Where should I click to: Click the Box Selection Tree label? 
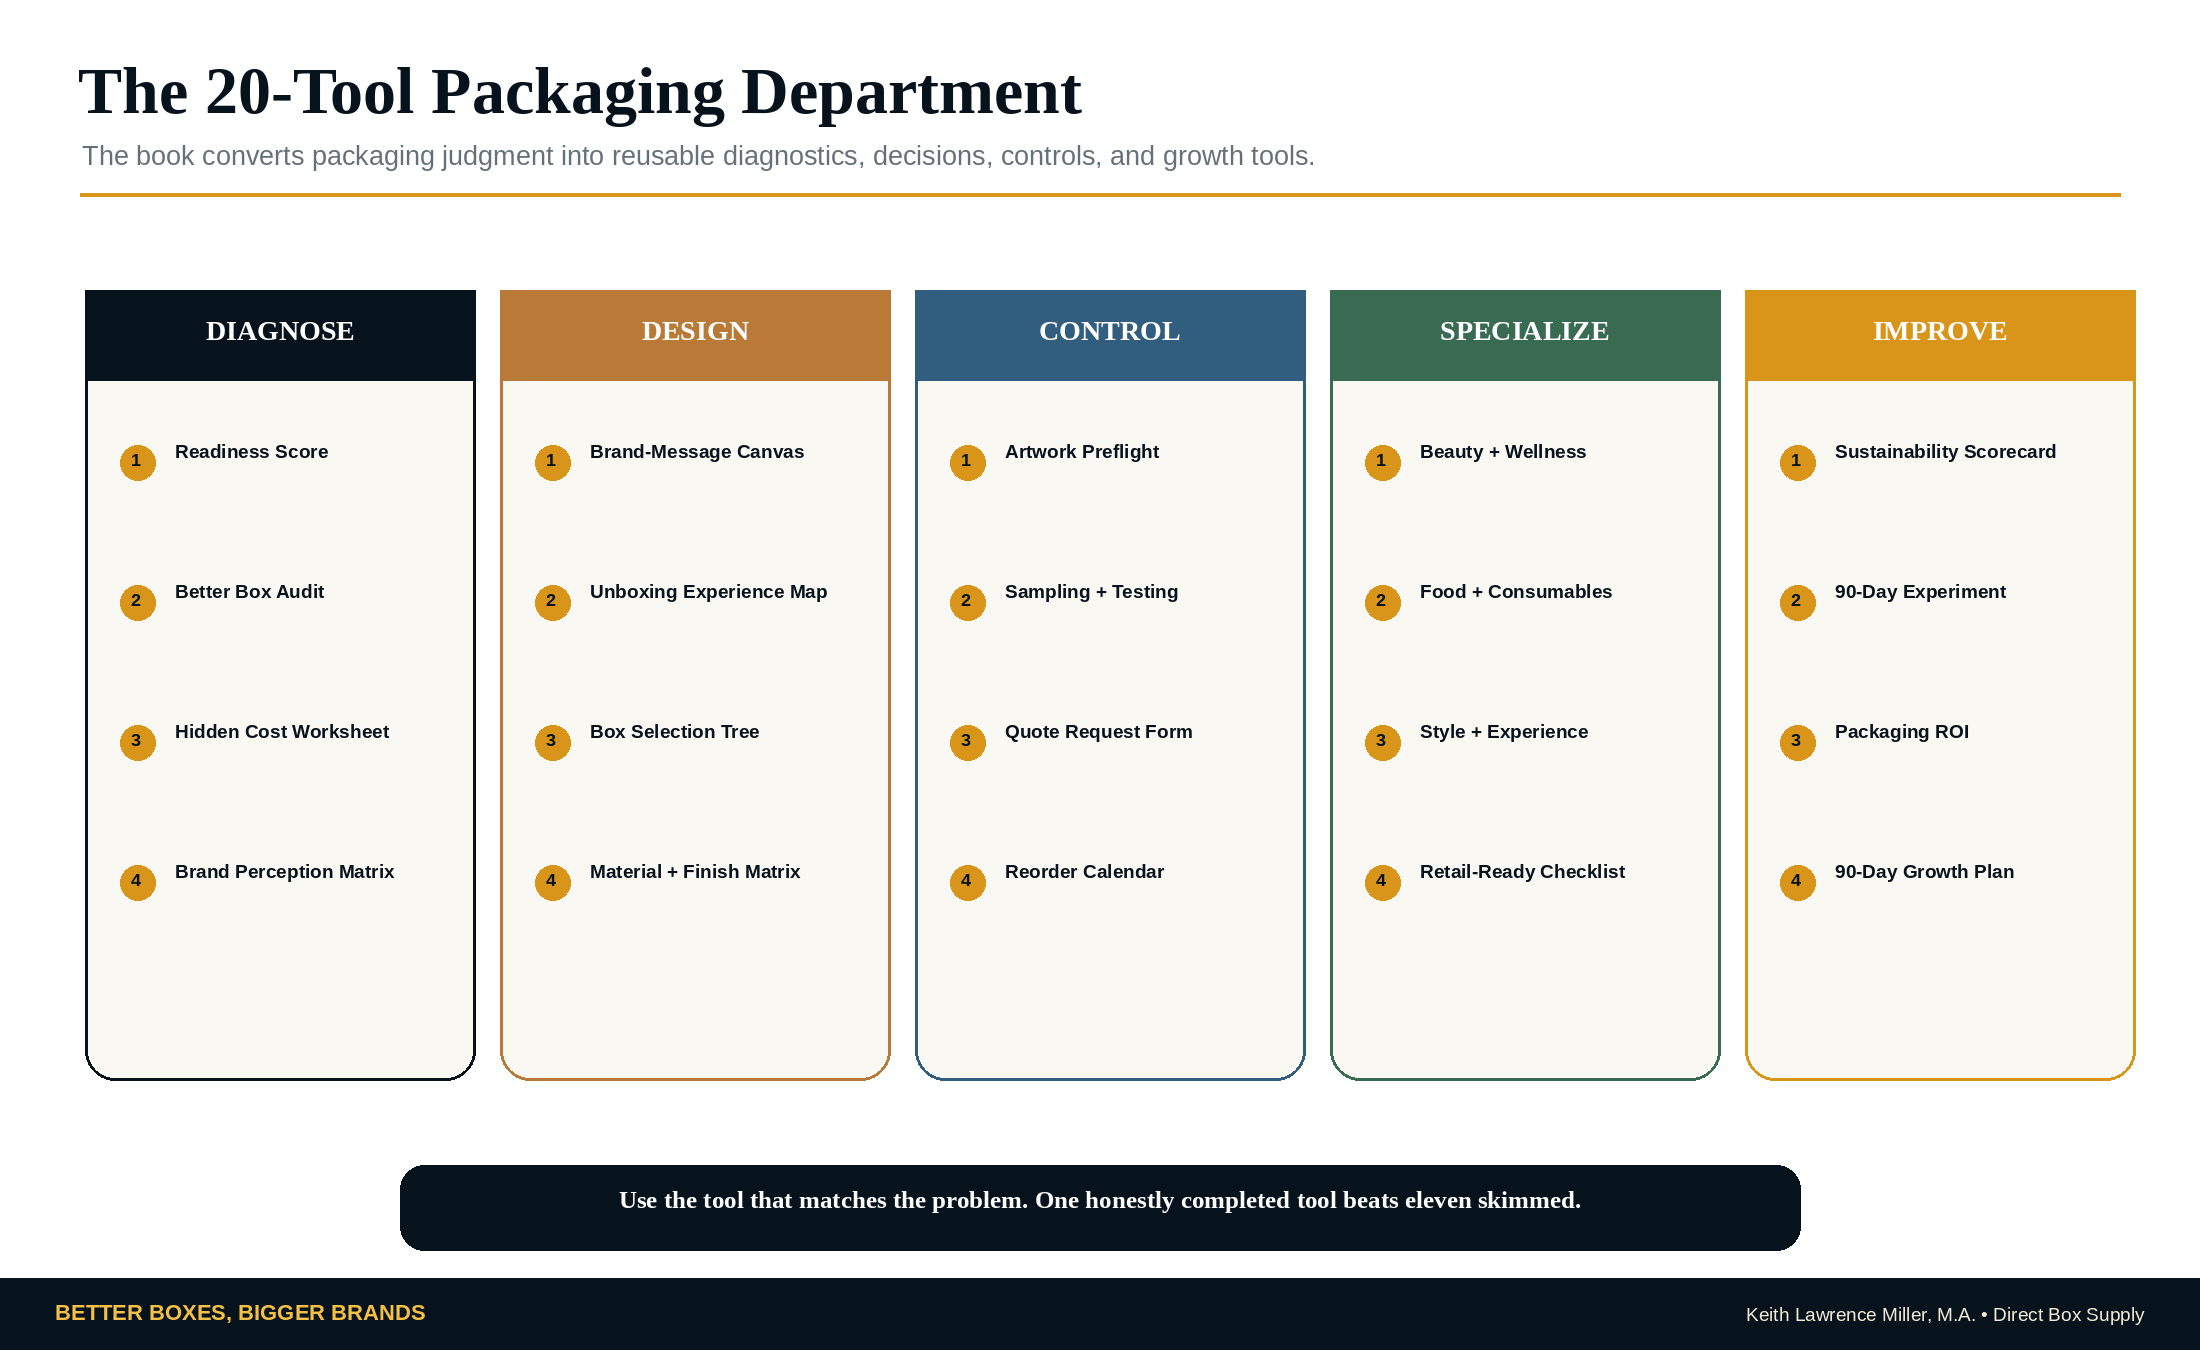(674, 732)
